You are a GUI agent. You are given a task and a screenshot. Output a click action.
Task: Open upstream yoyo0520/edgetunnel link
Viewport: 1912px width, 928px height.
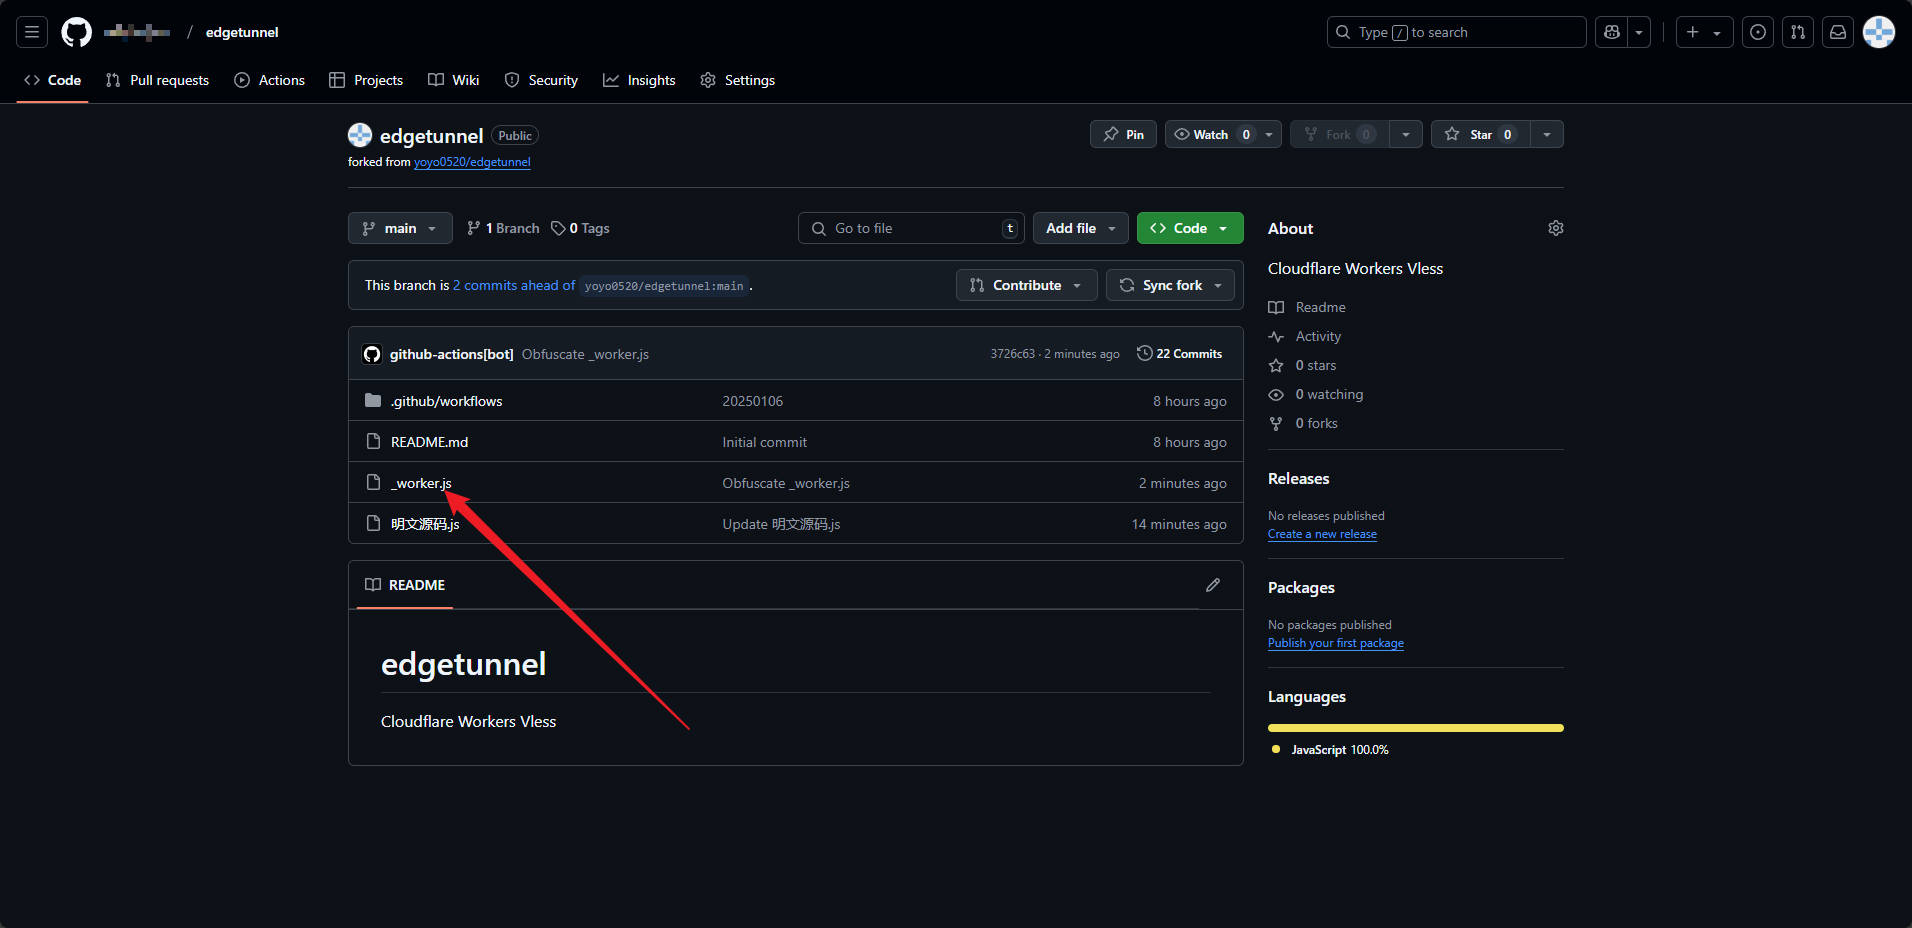472,162
